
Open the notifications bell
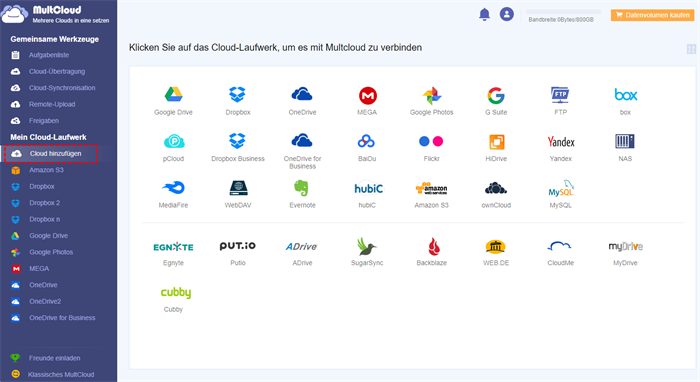tap(484, 14)
